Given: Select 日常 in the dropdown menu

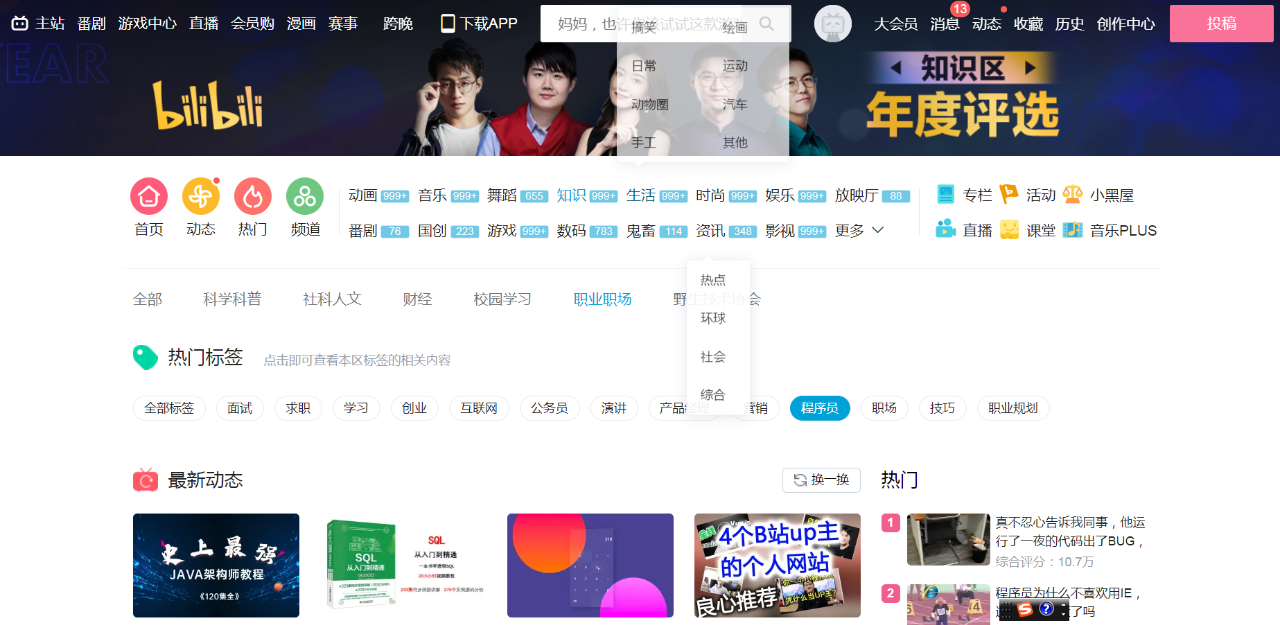Looking at the screenshot, I should (644, 66).
